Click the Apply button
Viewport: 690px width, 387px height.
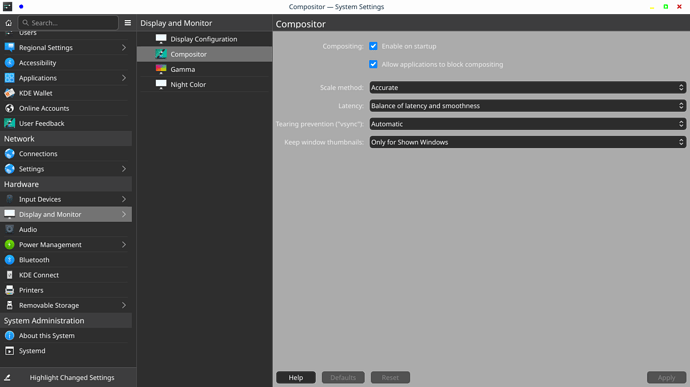coord(666,378)
